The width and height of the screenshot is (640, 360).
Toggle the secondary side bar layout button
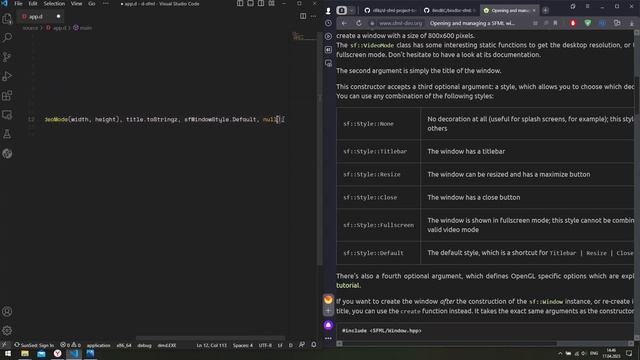coord(261,4)
